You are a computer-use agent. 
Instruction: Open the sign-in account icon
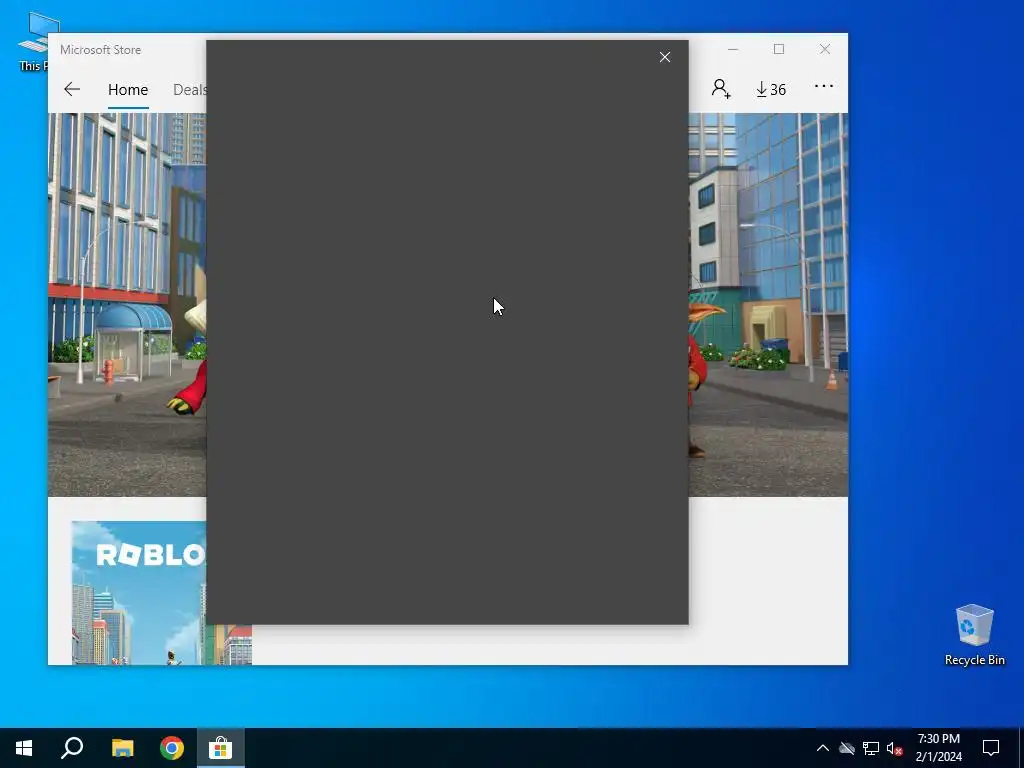point(721,88)
